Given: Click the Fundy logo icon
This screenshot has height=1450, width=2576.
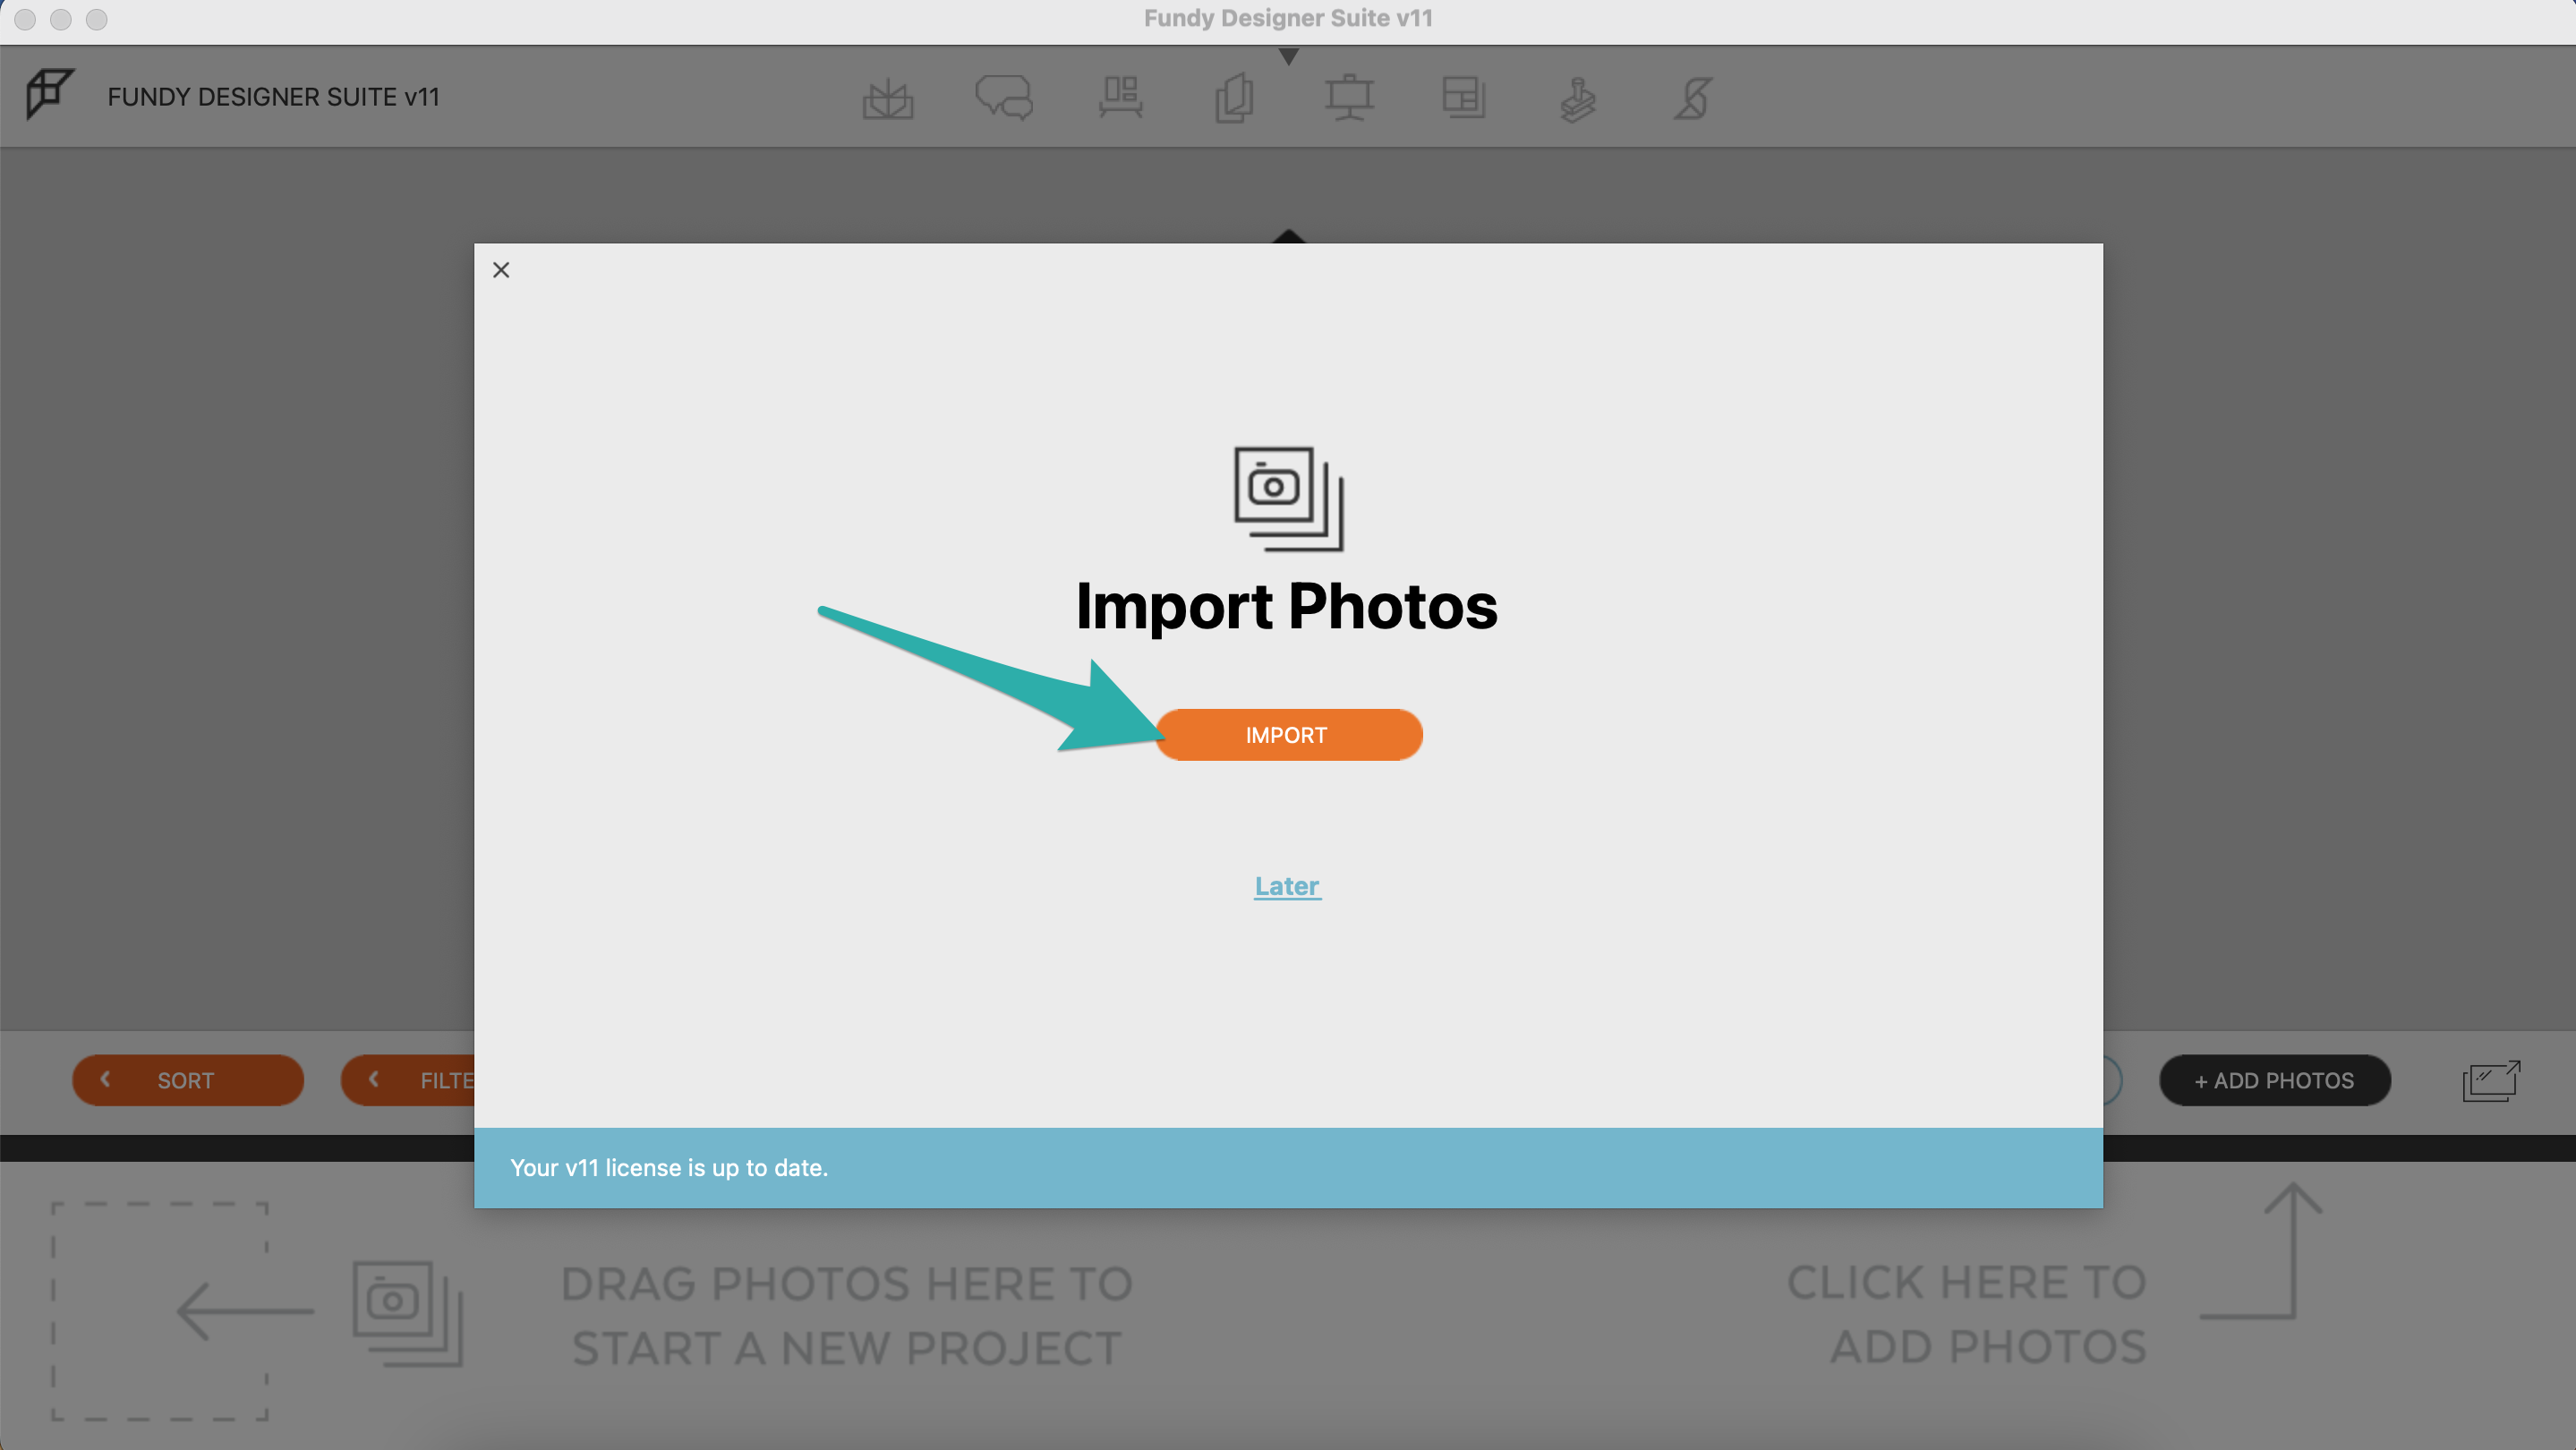Looking at the screenshot, I should click(x=49, y=95).
